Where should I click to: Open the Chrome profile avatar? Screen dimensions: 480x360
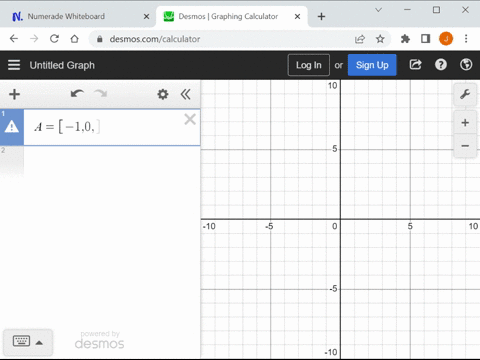446,39
